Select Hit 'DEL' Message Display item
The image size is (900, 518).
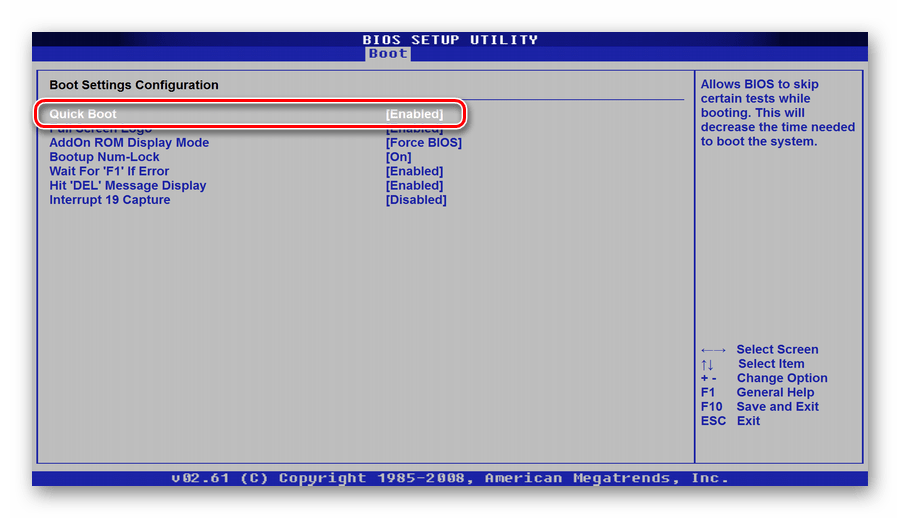[x=127, y=185]
